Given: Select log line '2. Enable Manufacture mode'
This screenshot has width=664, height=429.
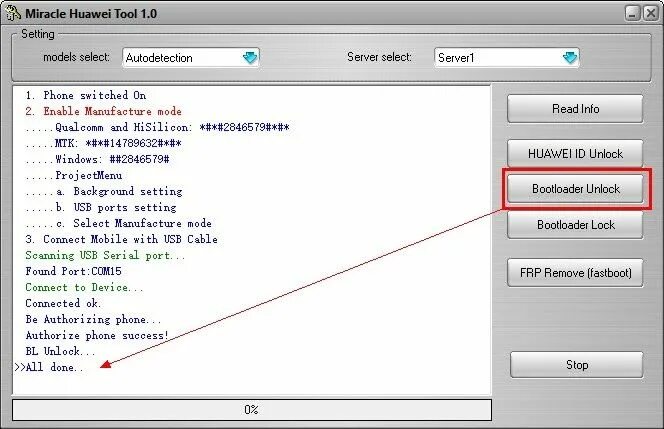Looking at the screenshot, I should [x=103, y=111].
